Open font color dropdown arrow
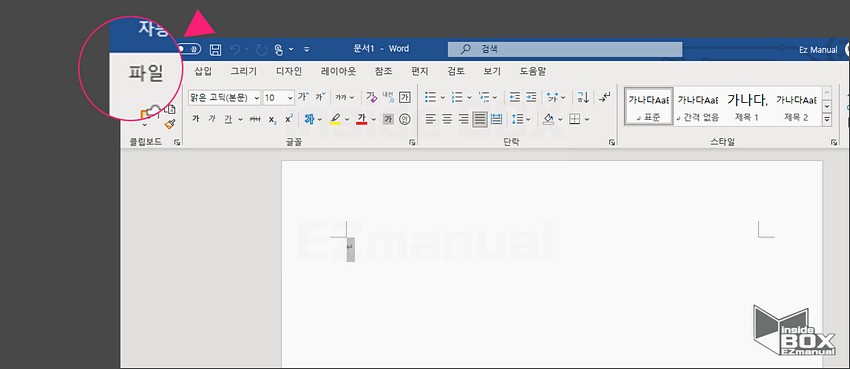The image size is (850, 369). pyautogui.click(x=374, y=119)
